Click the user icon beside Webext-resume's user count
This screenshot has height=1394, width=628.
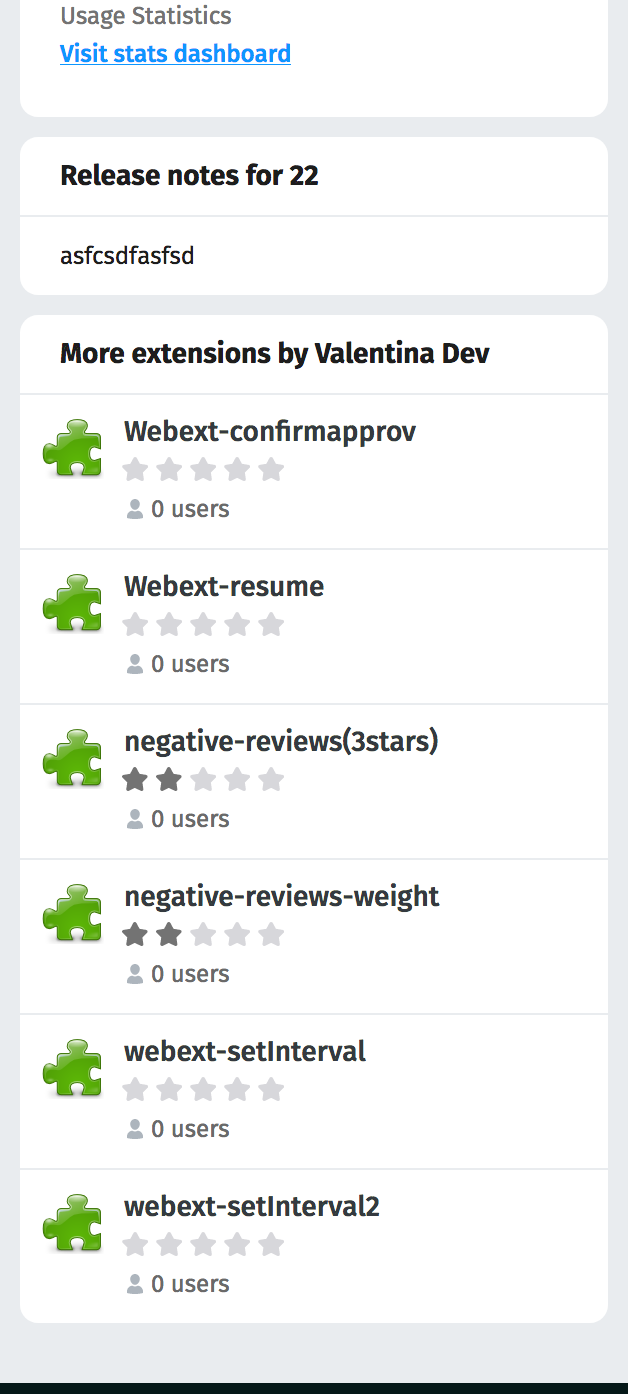click(x=134, y=663)
